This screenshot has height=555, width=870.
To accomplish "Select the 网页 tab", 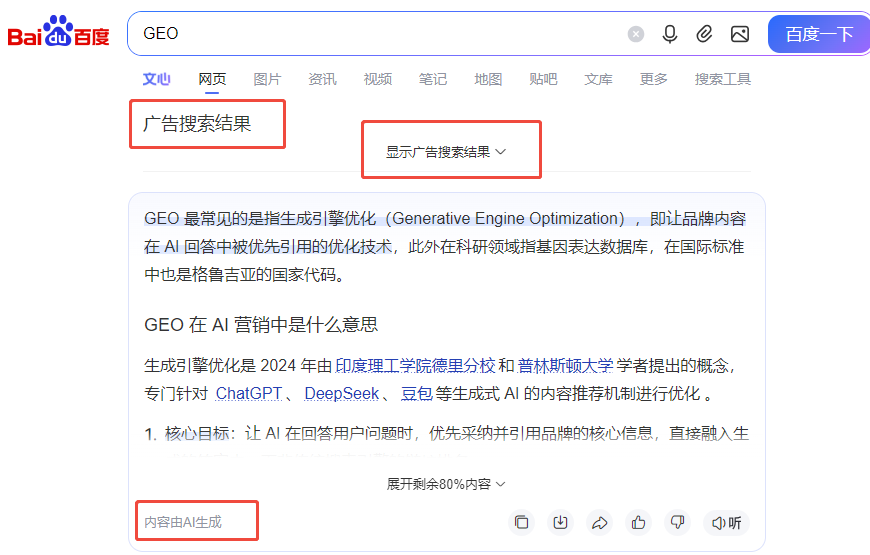I will click(212, 79).
